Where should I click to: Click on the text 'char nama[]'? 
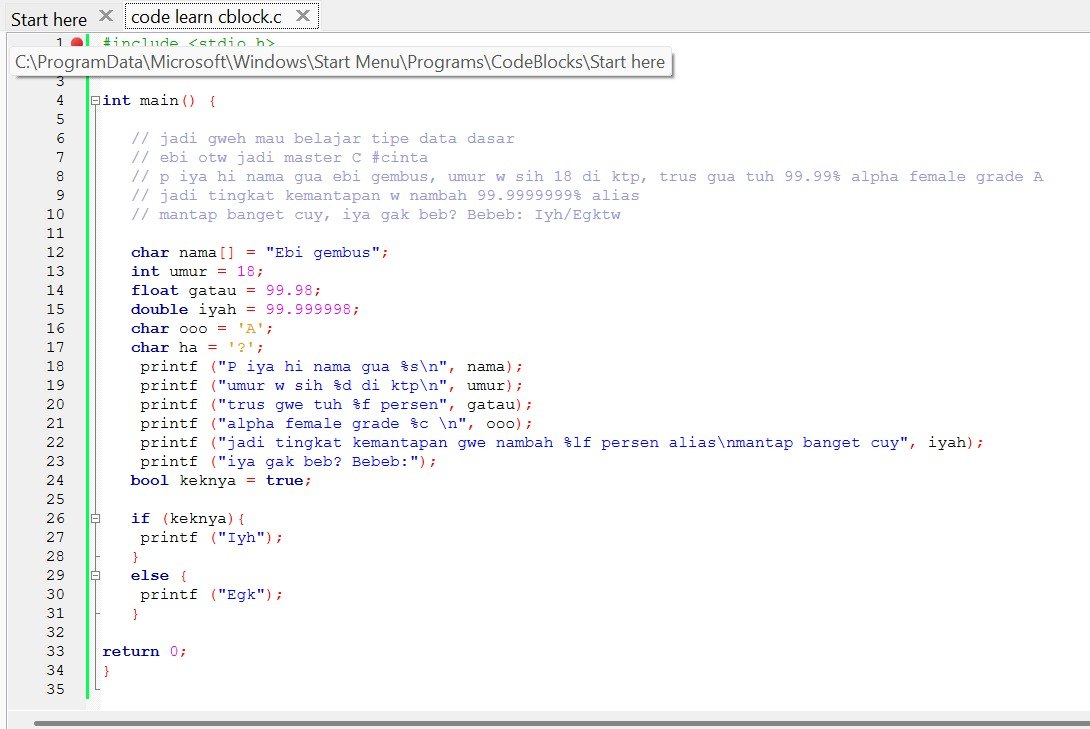pos(183,252)
